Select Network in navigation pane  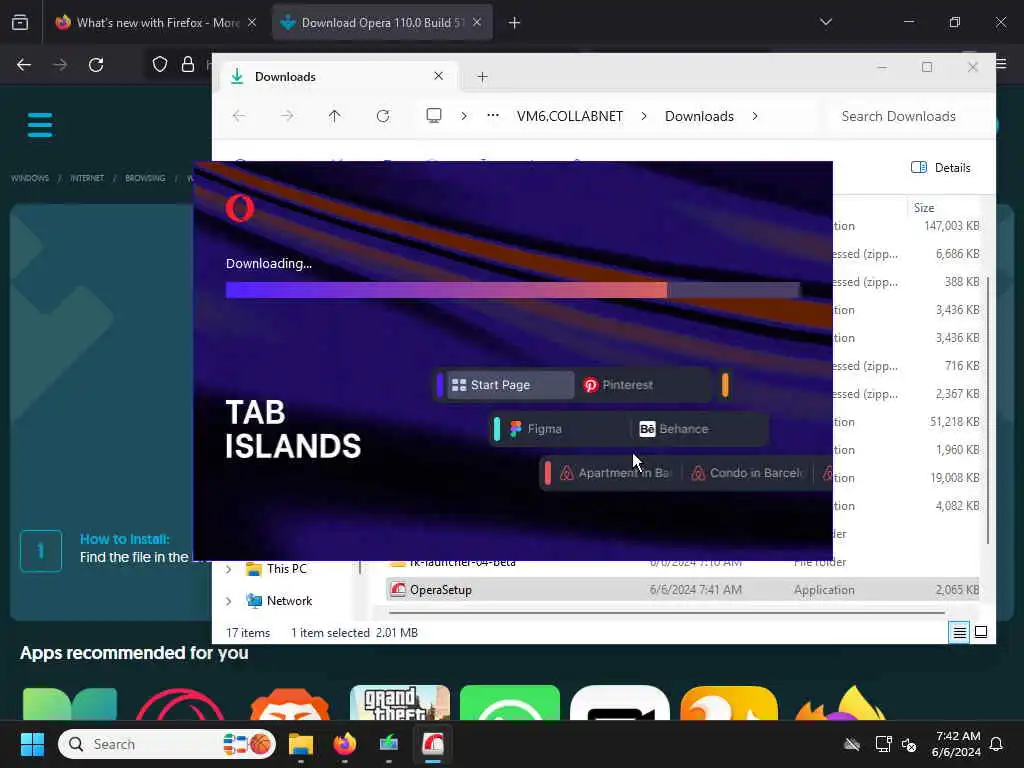coord(289,601)
